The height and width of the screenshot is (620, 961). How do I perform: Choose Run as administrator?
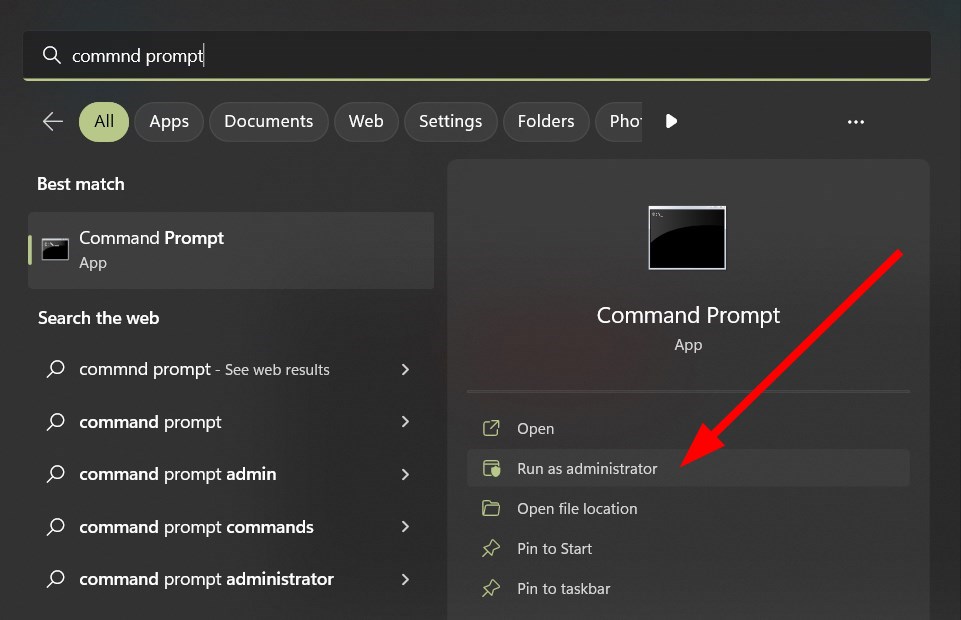[688, 469]
